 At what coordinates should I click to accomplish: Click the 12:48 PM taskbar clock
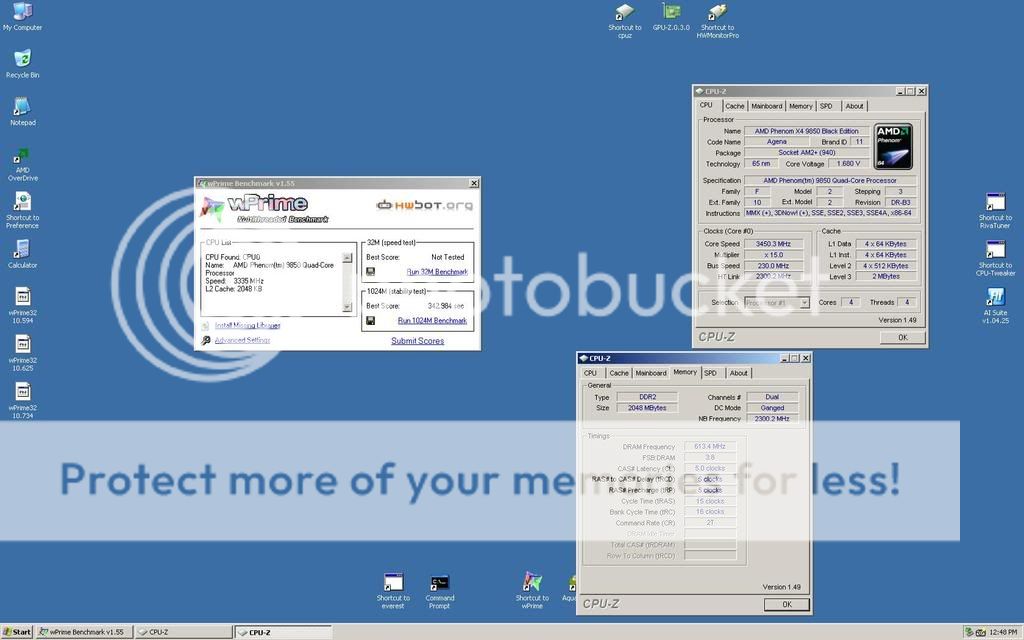point(1003,632)
